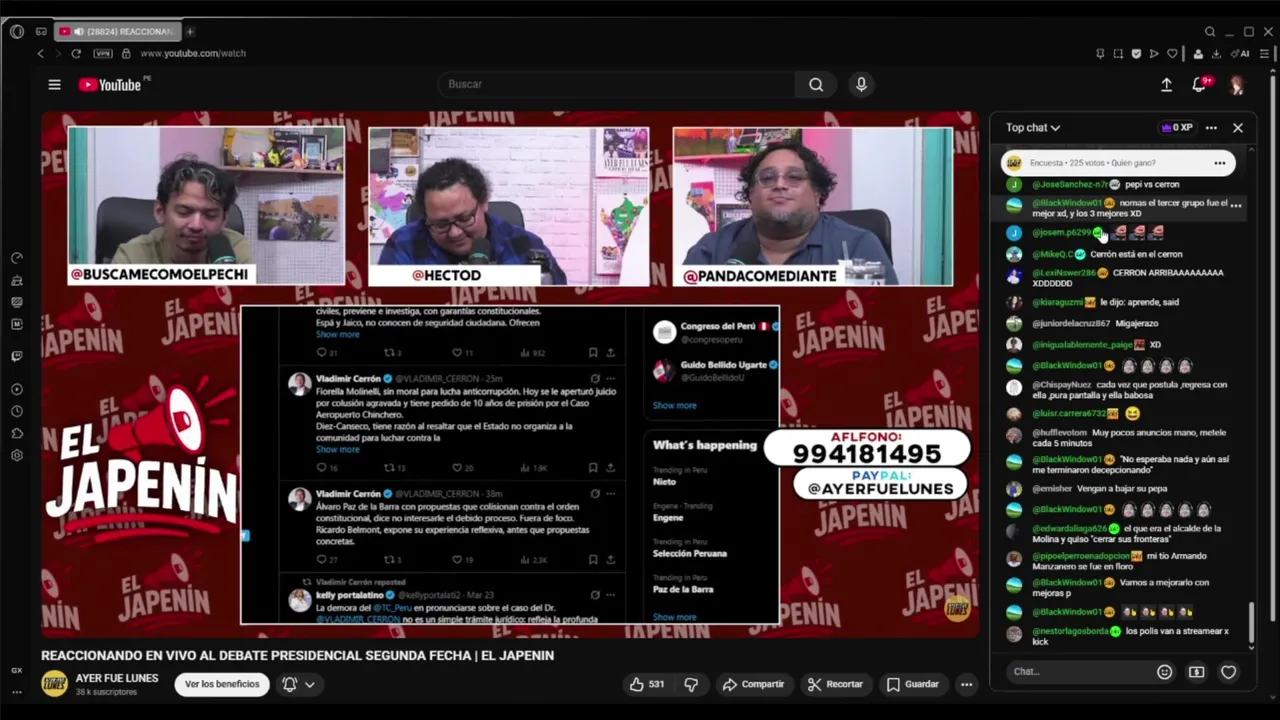The image size is (1280, 720).
Task: Open message options for BlackWindow01 top message
Action: (1236, 205)
